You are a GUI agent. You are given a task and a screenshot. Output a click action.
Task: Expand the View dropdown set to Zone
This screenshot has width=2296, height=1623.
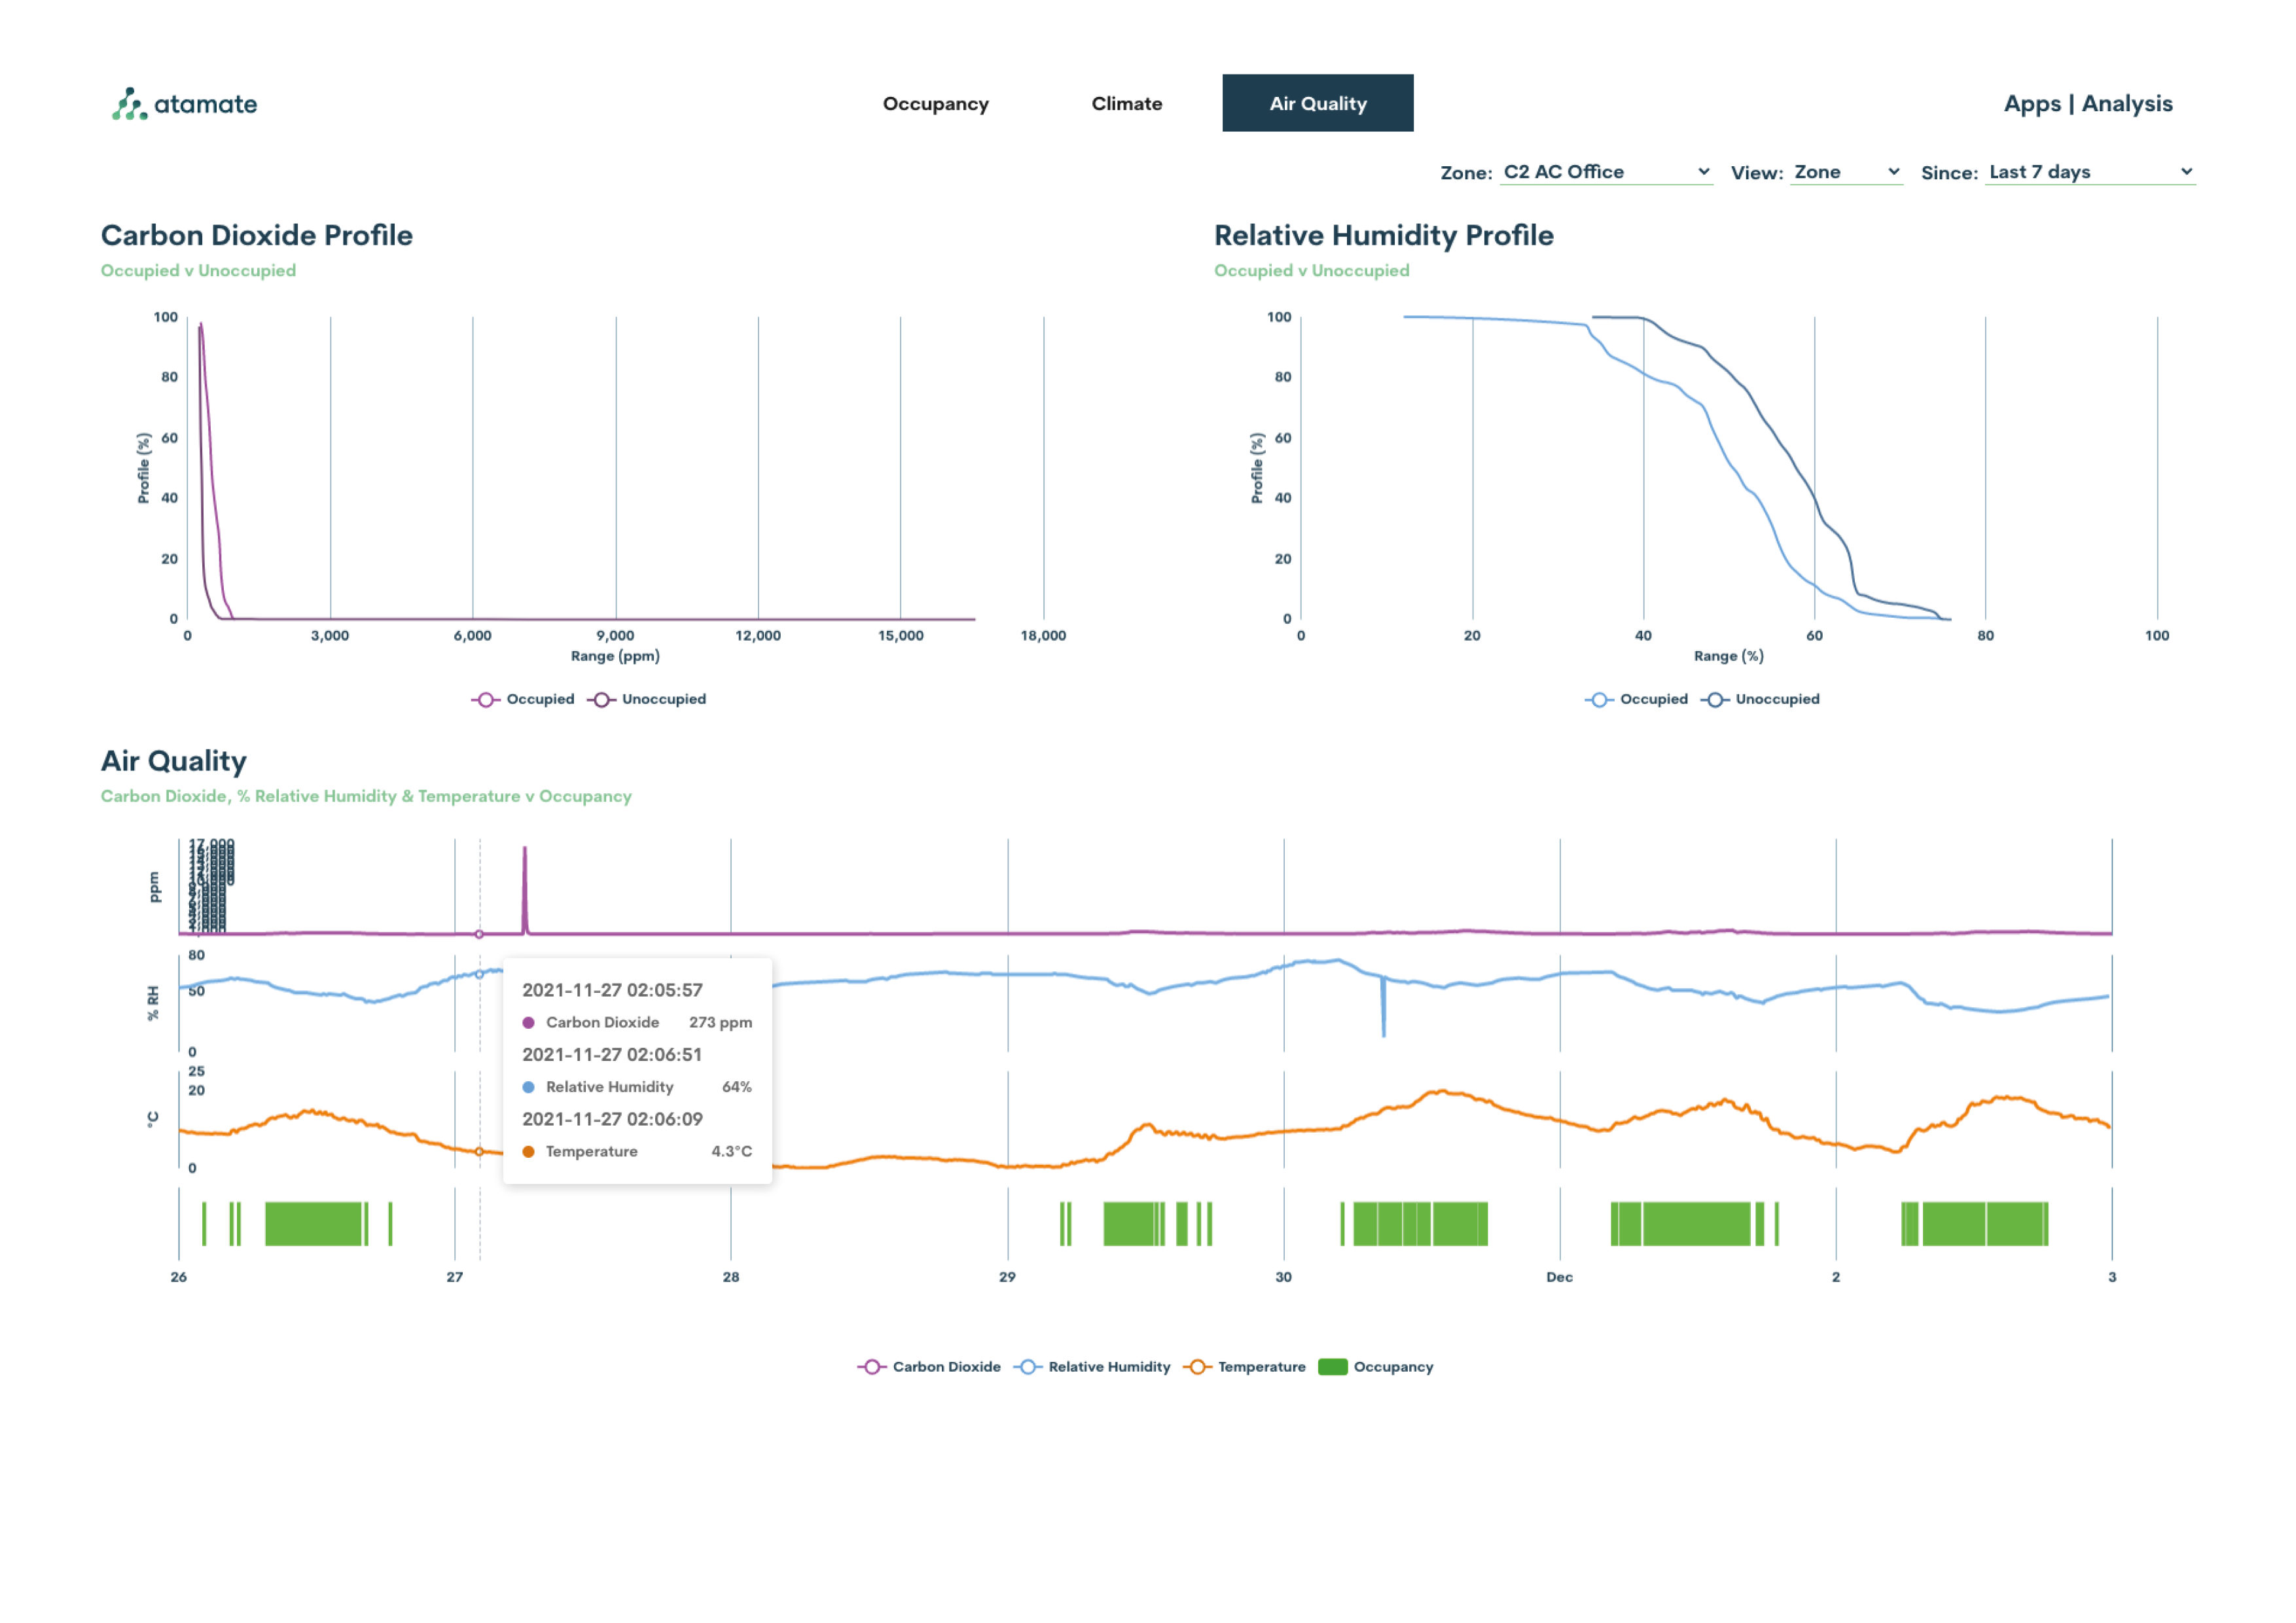(1846, 172)
